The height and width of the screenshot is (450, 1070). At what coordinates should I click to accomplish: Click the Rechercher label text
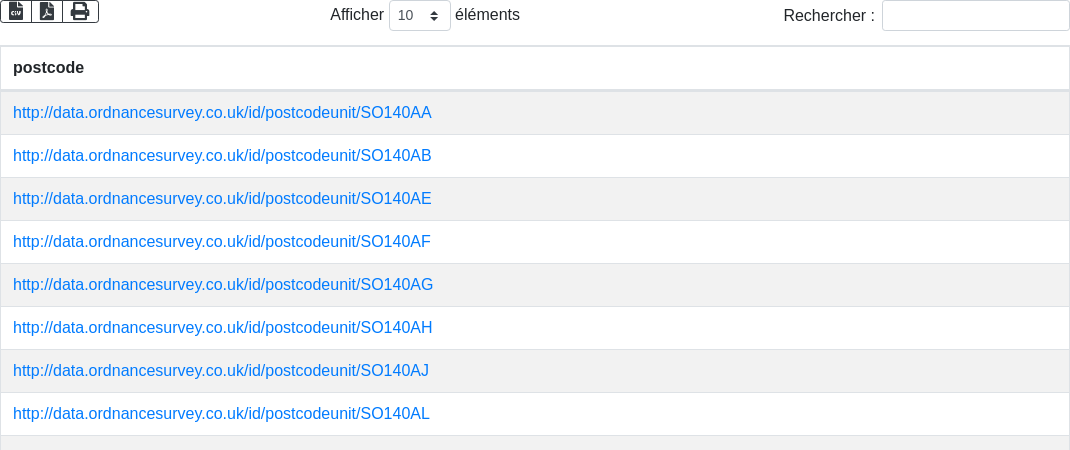pyautogui.click(x=829, y=16)
